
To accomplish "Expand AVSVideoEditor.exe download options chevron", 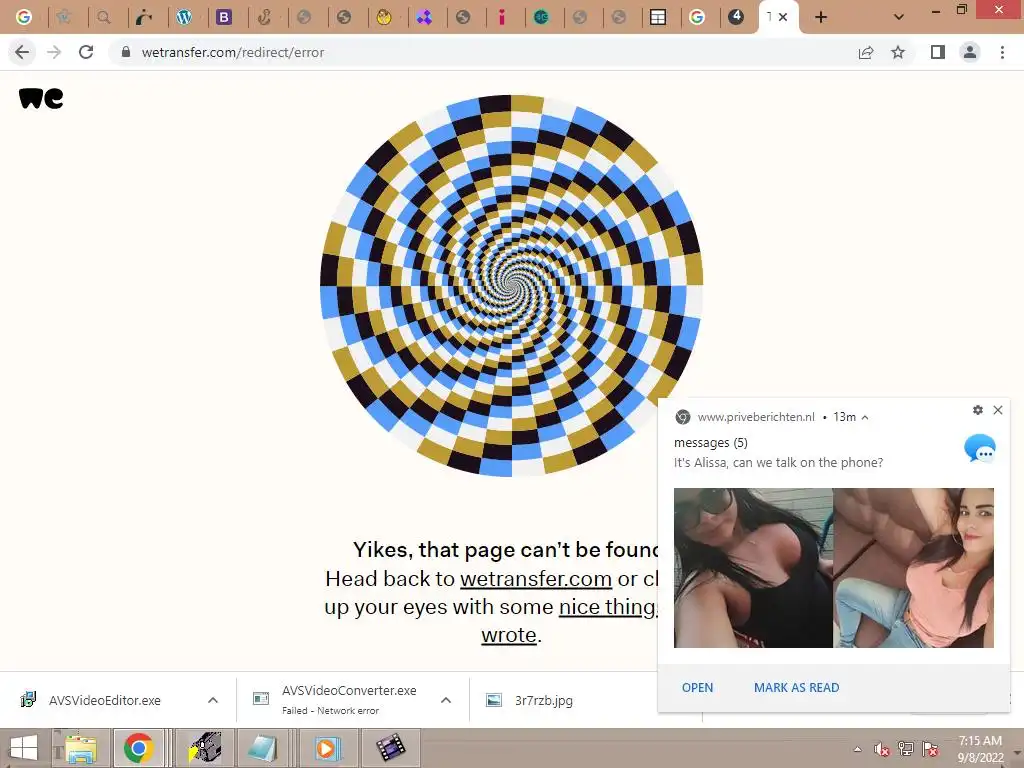I will pos(213,700).
